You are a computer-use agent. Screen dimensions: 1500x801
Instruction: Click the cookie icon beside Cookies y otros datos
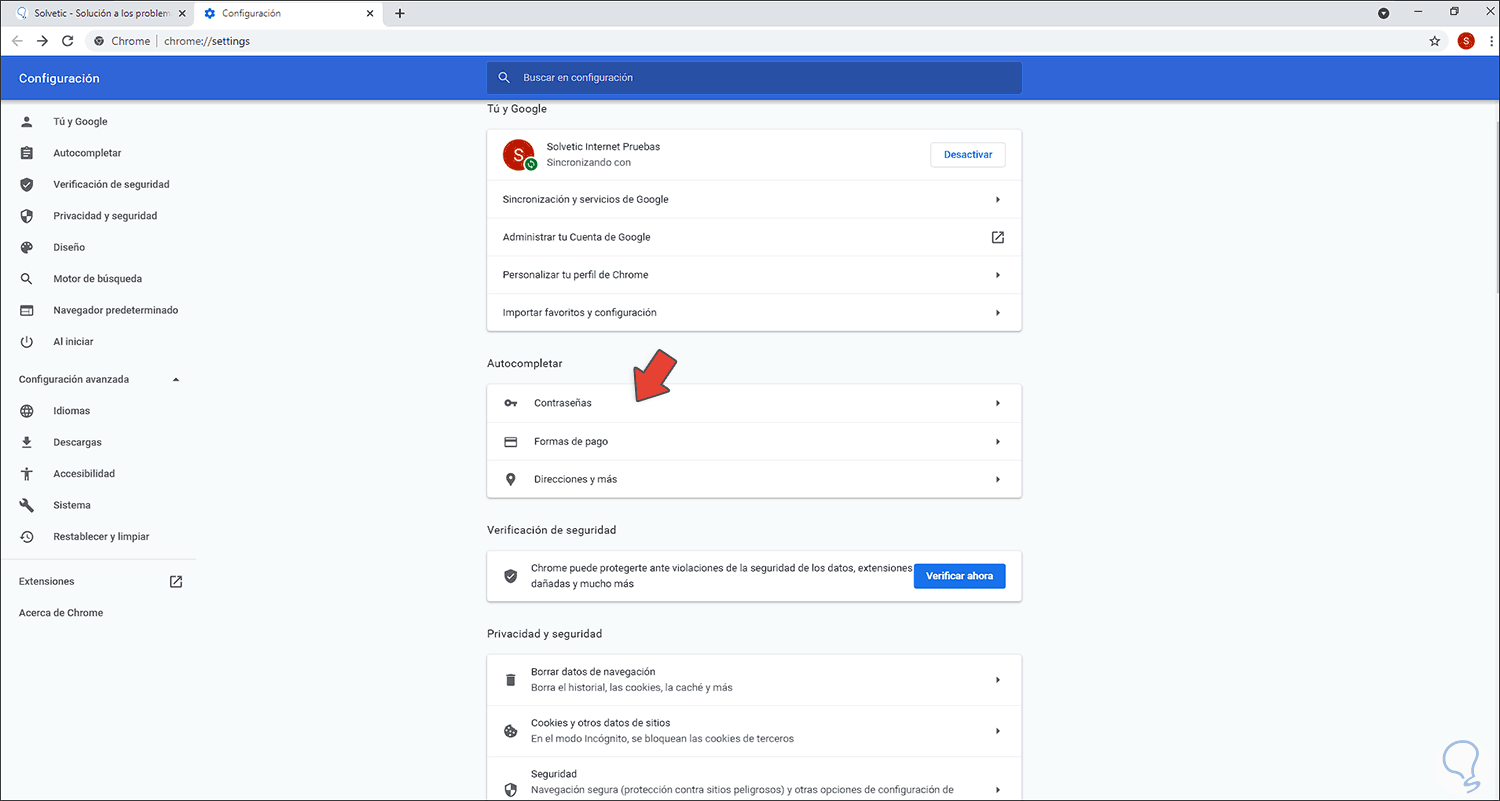click(x=511, y=731)
